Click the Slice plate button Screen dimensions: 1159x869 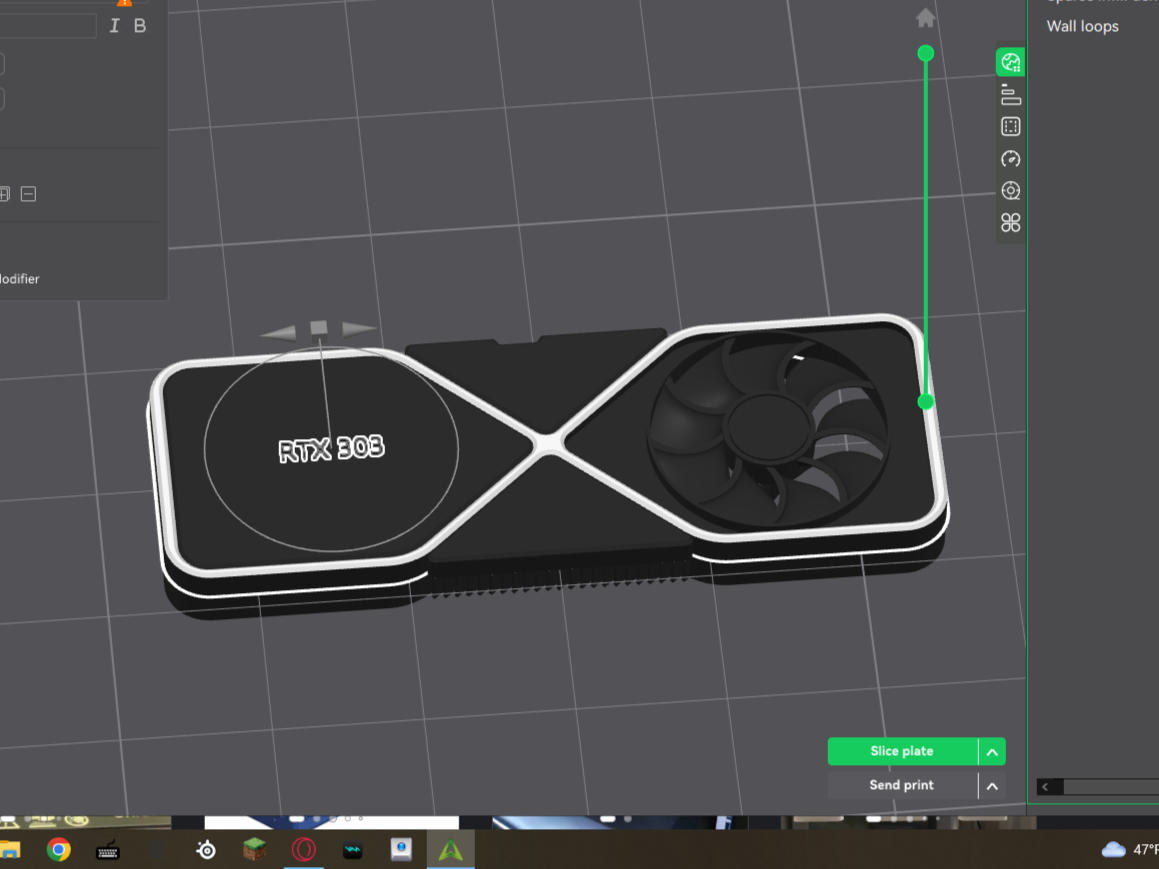point(902,751)
